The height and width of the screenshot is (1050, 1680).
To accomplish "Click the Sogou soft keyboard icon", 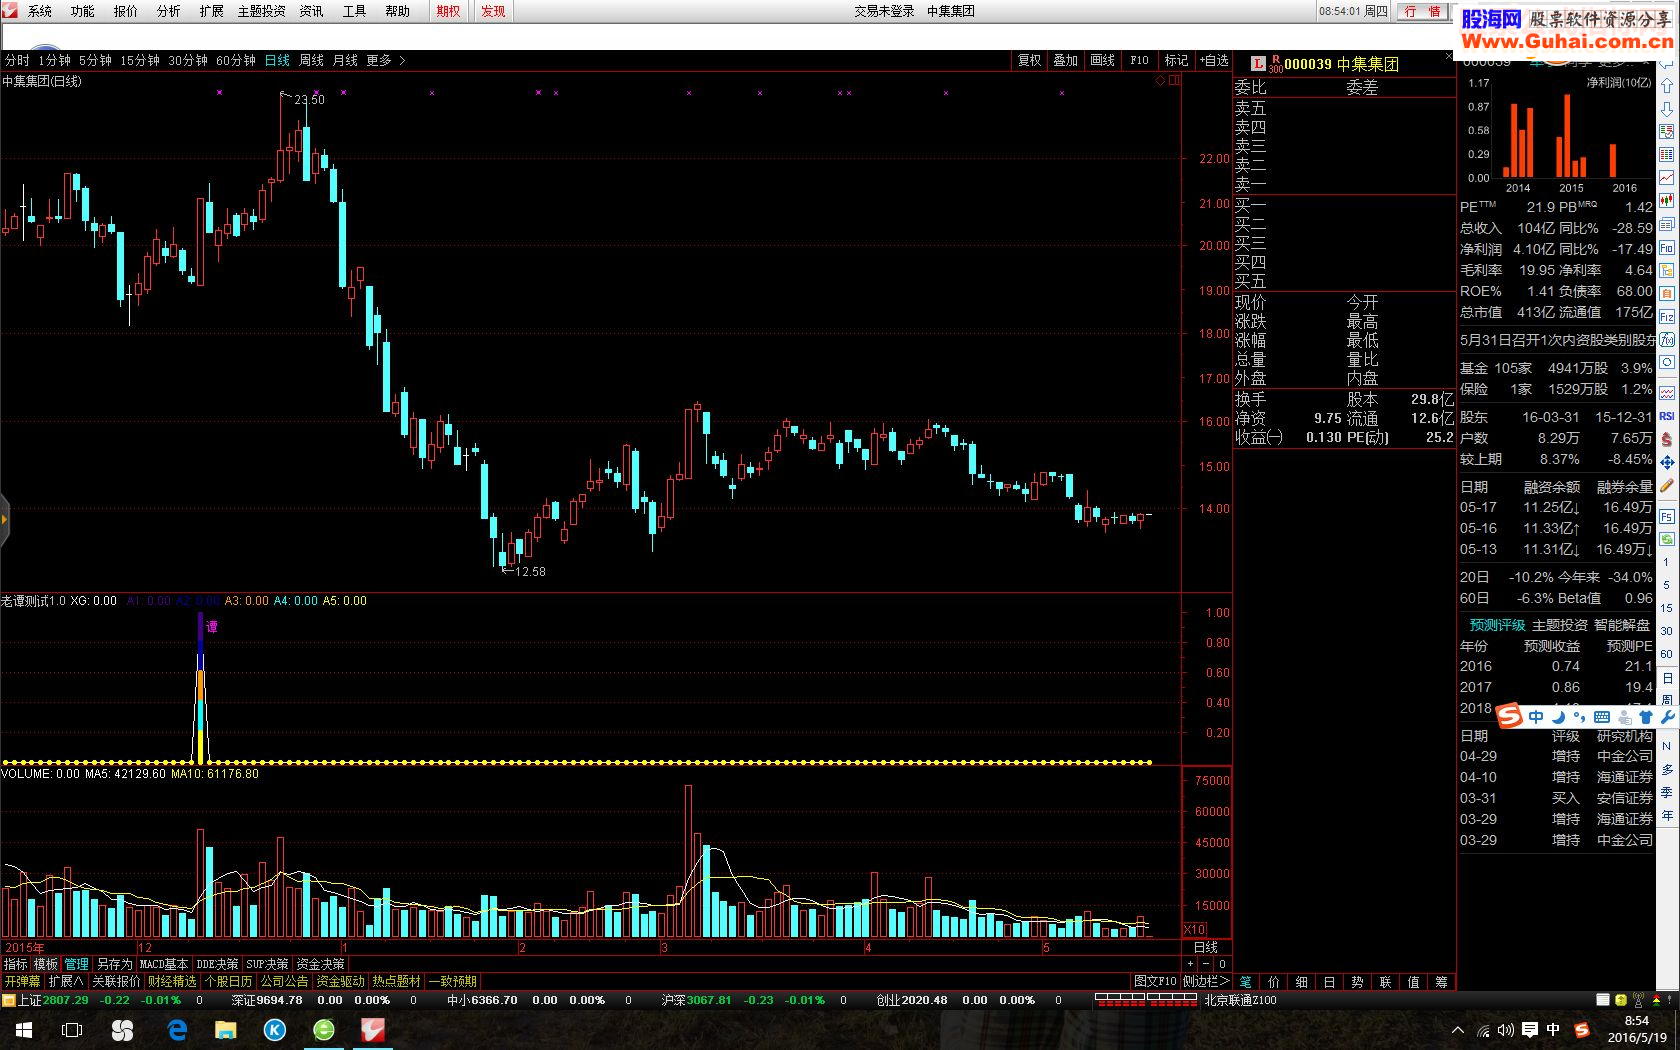I will point(1602,717).
